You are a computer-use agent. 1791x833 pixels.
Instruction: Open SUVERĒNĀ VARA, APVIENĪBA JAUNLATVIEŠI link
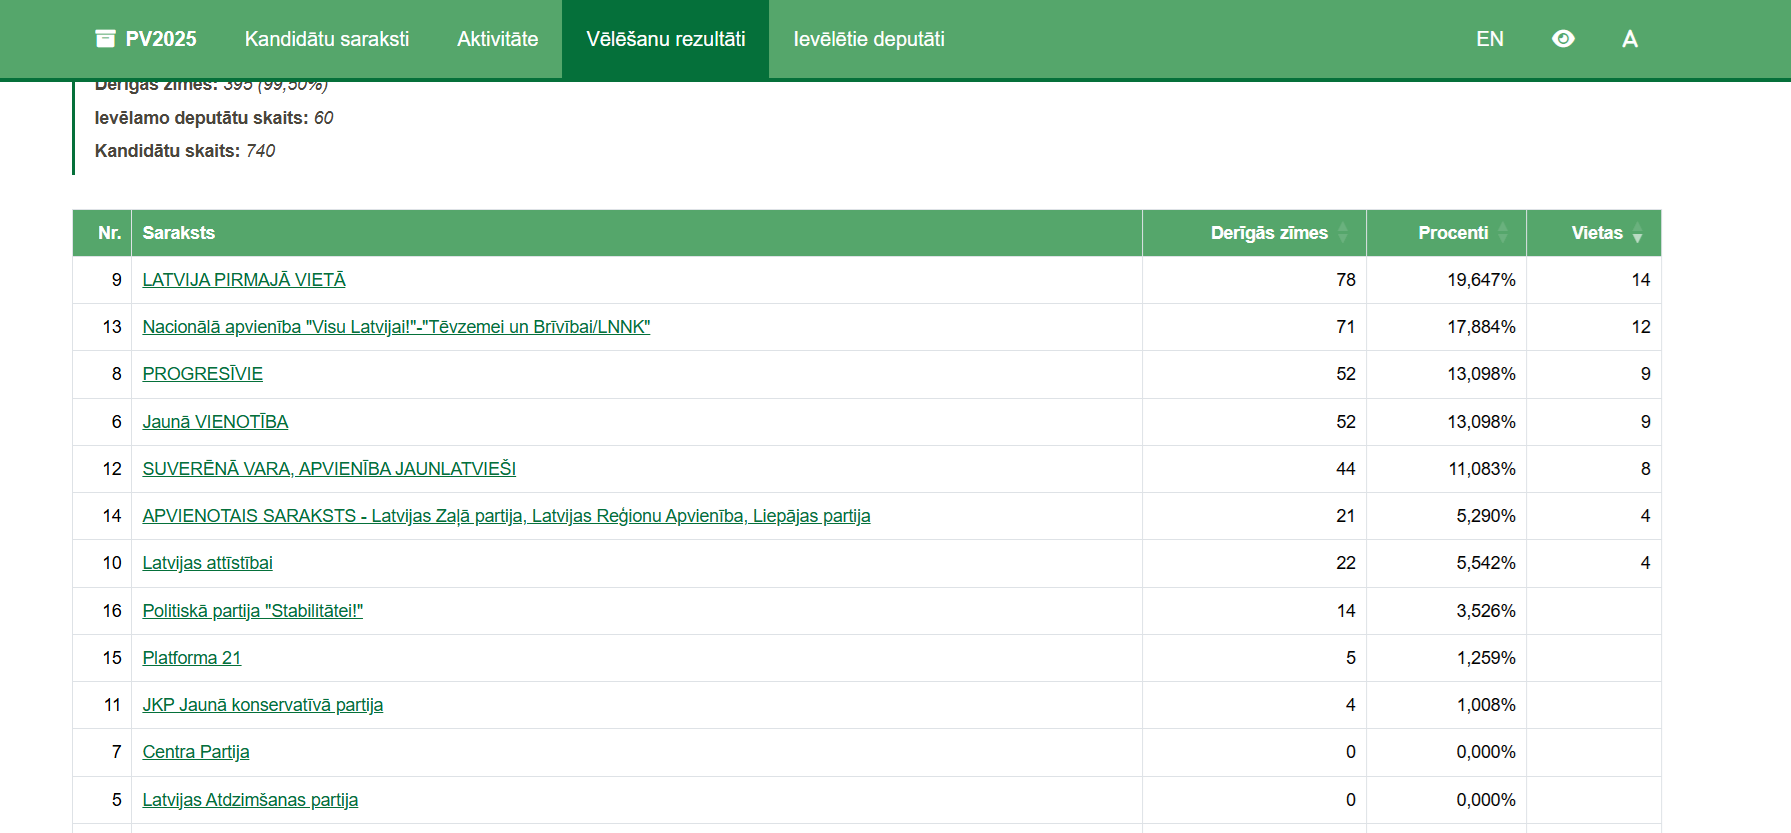coord(329,469)
